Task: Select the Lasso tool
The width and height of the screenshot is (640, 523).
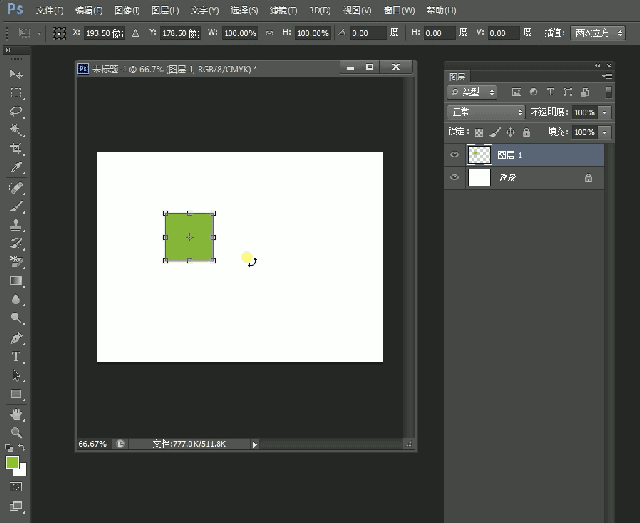Action: pos(16,111)
